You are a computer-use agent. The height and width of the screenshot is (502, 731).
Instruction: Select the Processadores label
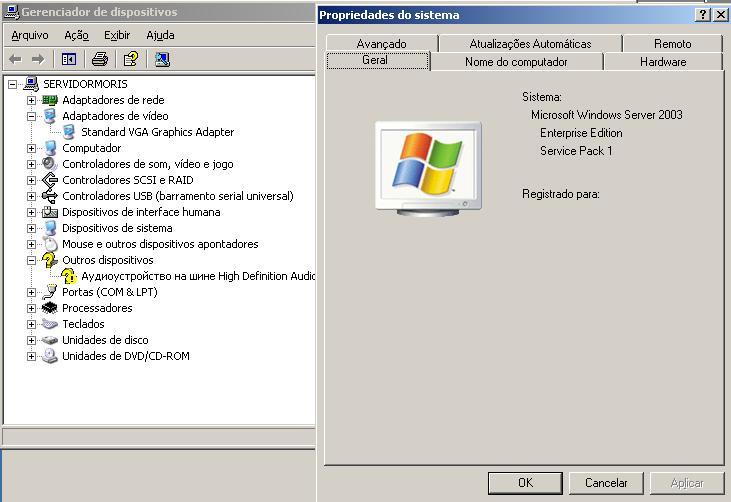tap(97, 308)
